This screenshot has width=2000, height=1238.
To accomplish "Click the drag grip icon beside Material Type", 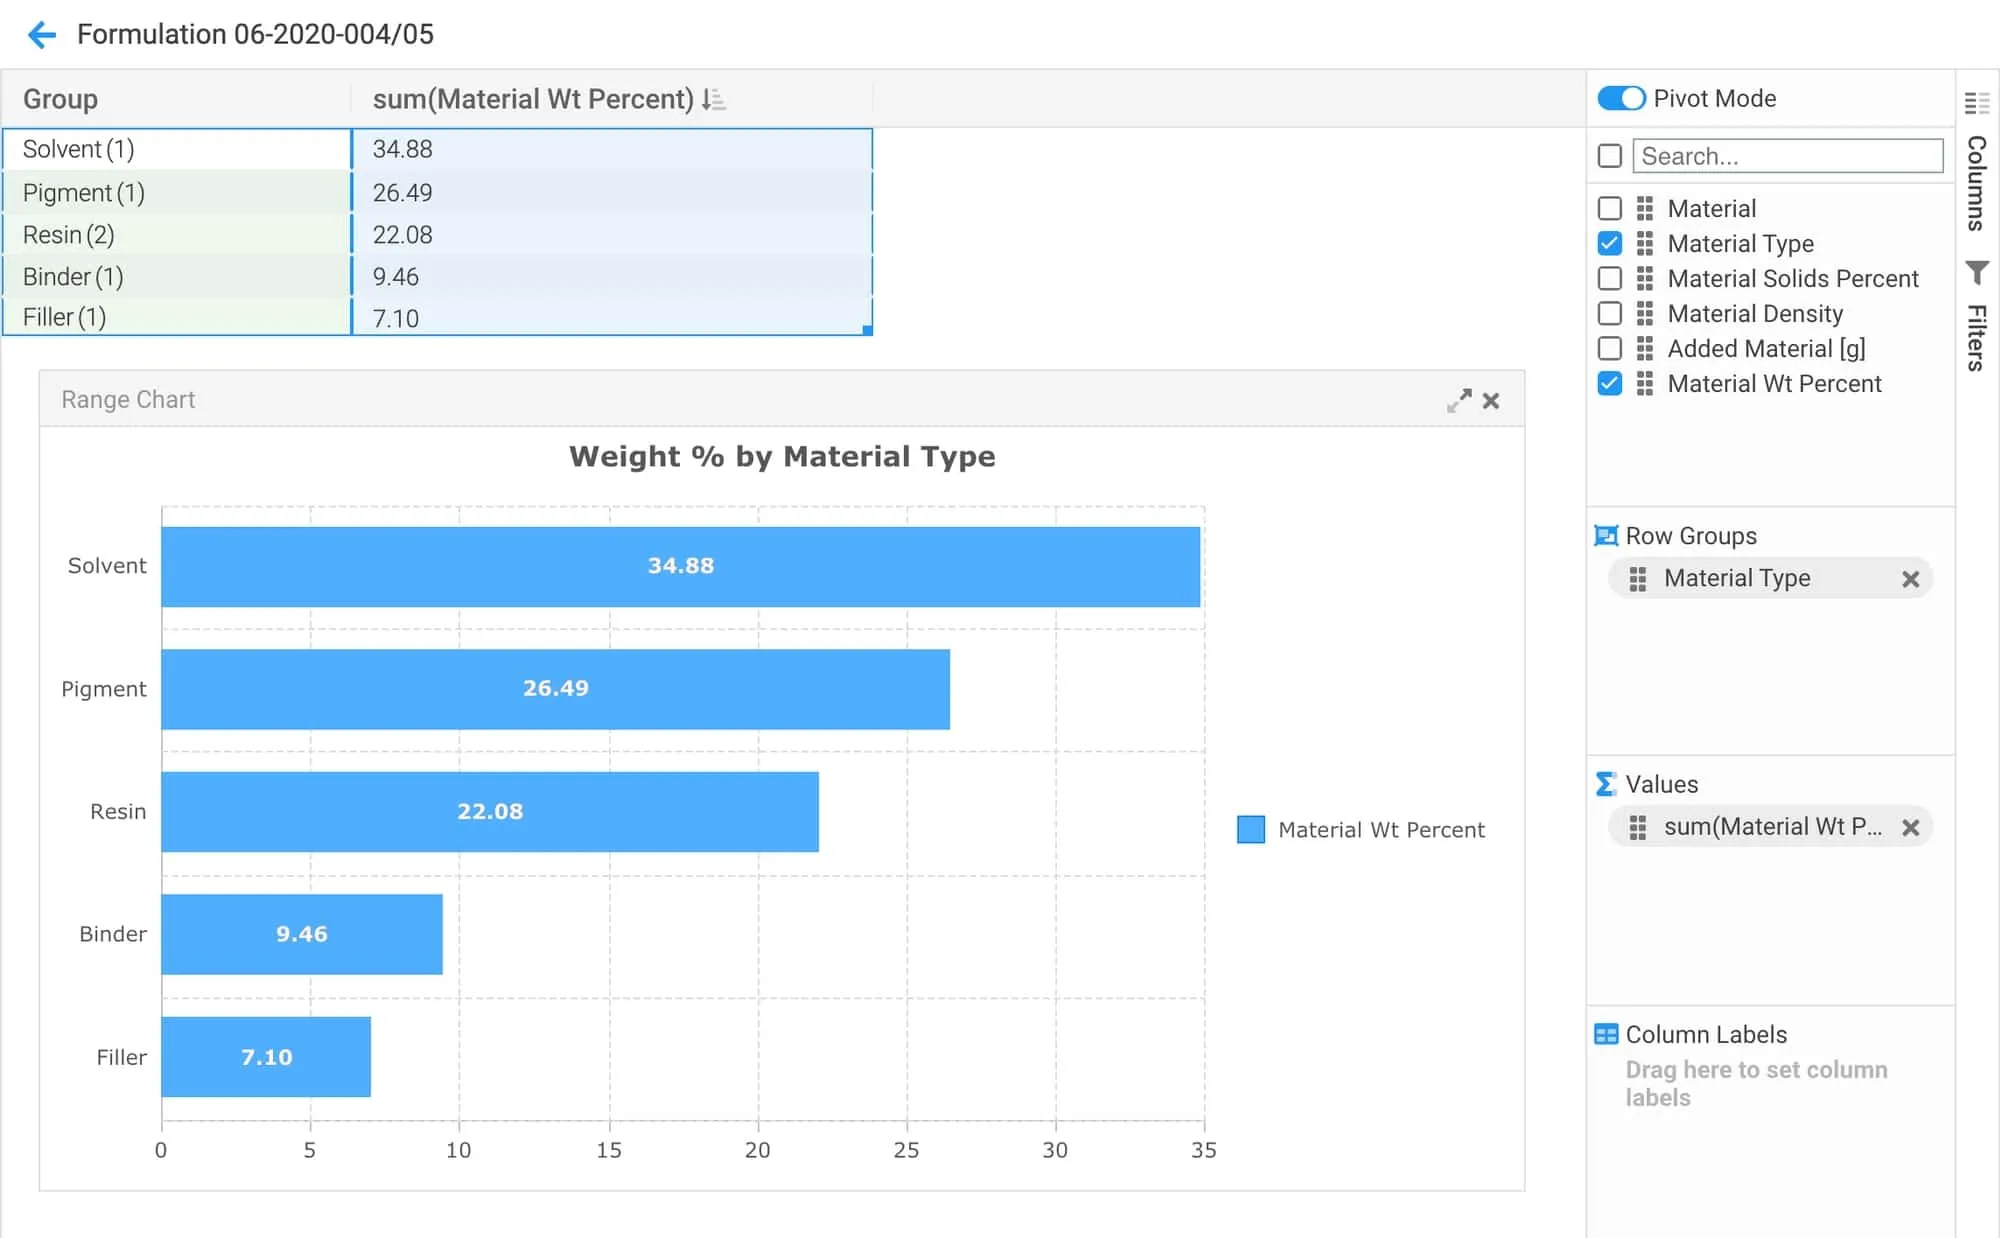I will tap(1643, 243).
